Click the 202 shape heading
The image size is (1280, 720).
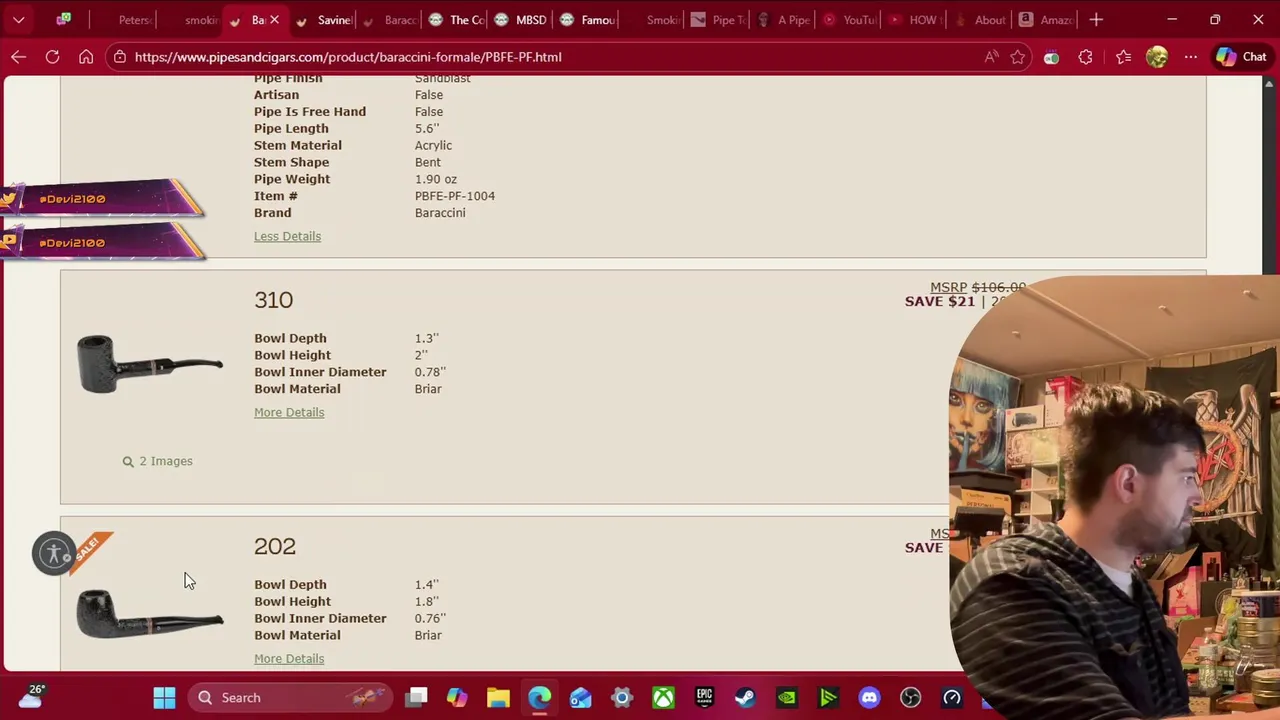point(275,546)
